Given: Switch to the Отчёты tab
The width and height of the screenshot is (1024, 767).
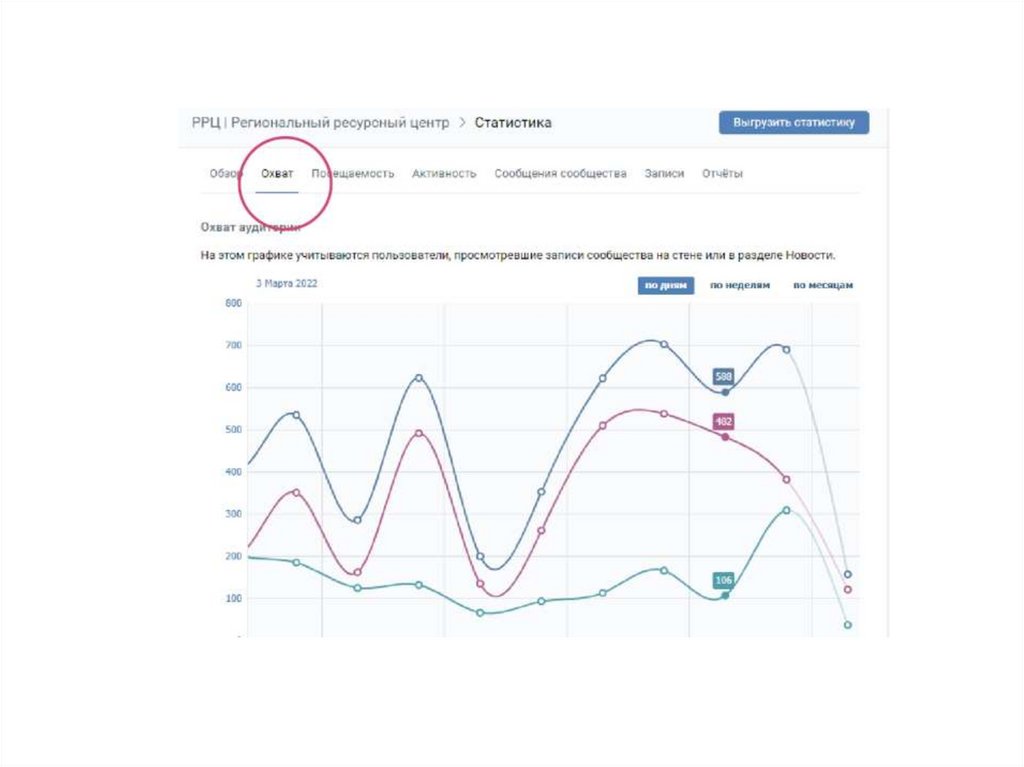Looking at the screenshot, I should (722, 173).
